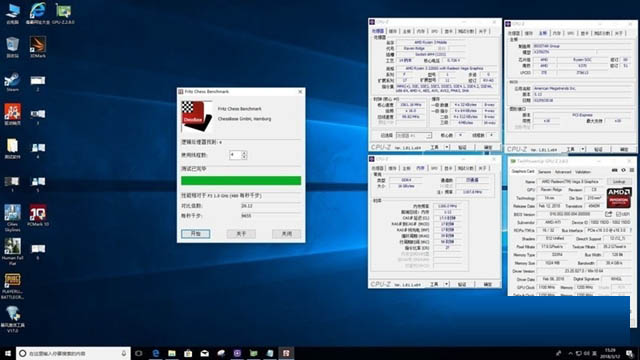Image resolution: width=640 pixels, height=360 pixels.
Task: Open the Advanced tab in GPU-Z
Action: pyautogui.click(x=562, y=172)
